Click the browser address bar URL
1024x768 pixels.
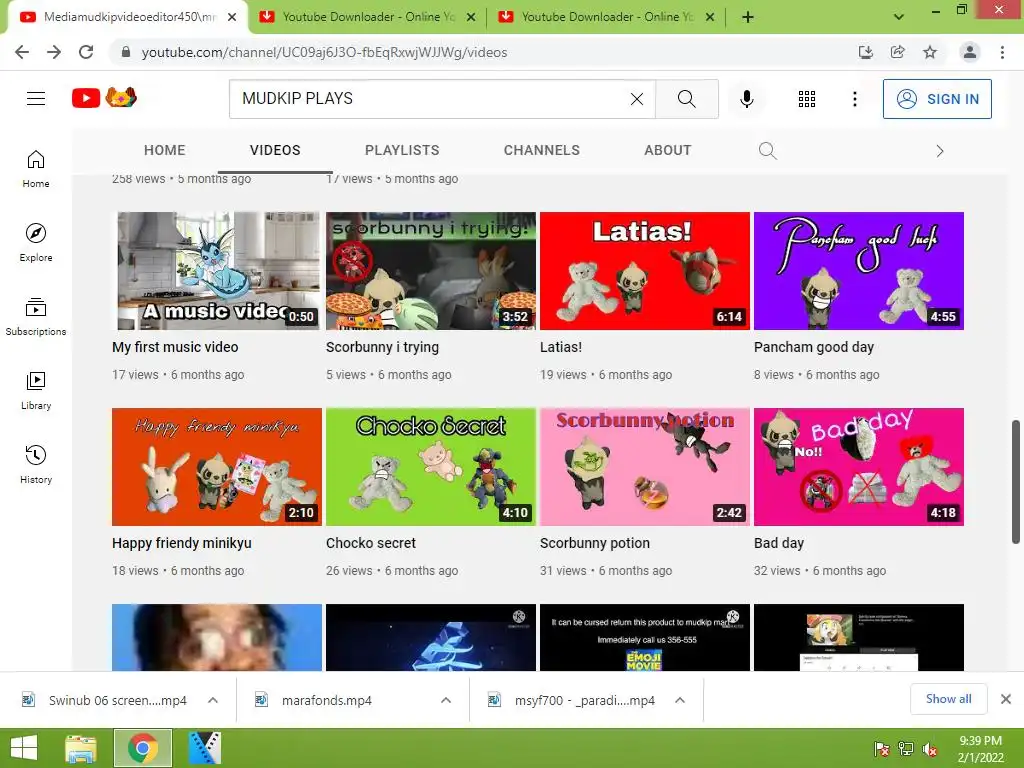pyautogui.click(x=325, y=52)
